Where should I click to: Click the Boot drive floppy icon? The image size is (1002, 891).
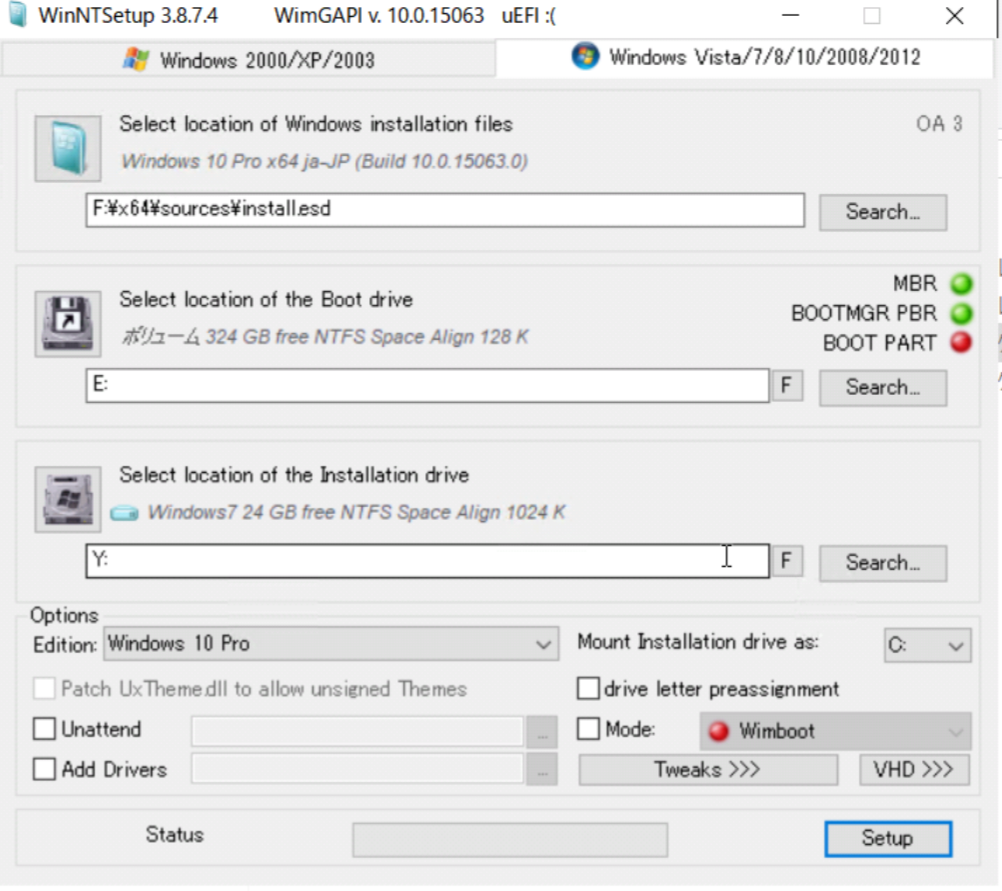(68, 324)
